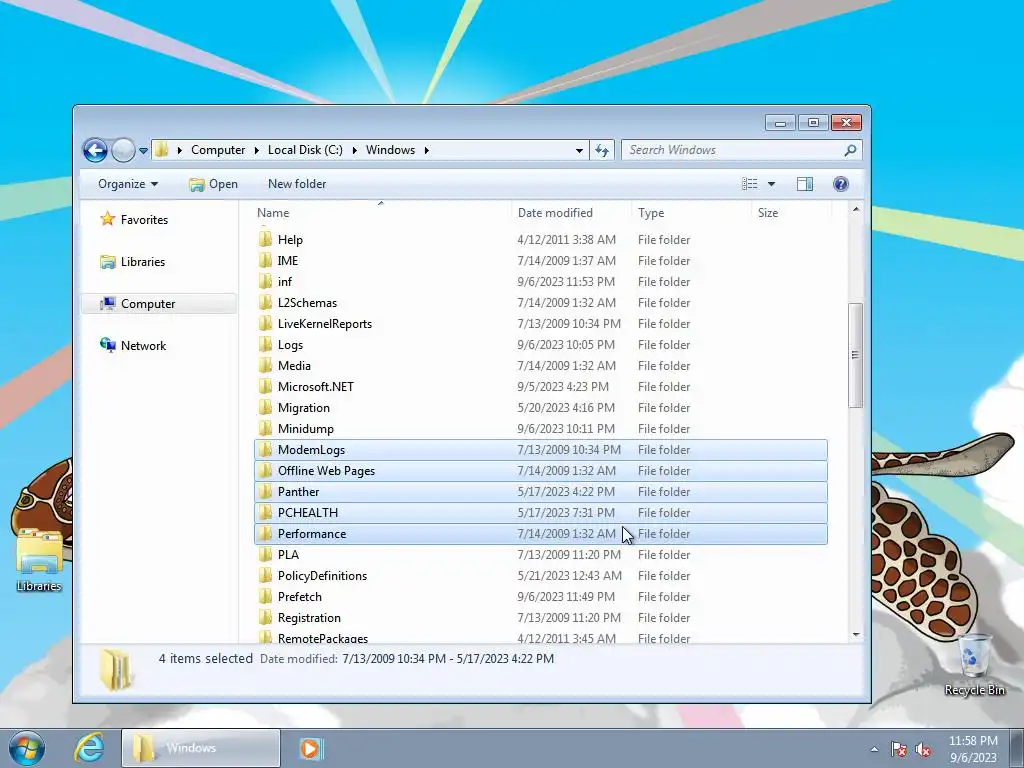Select the Minidump folder icon
This screenshot has width=1024, height=768.
265,428
